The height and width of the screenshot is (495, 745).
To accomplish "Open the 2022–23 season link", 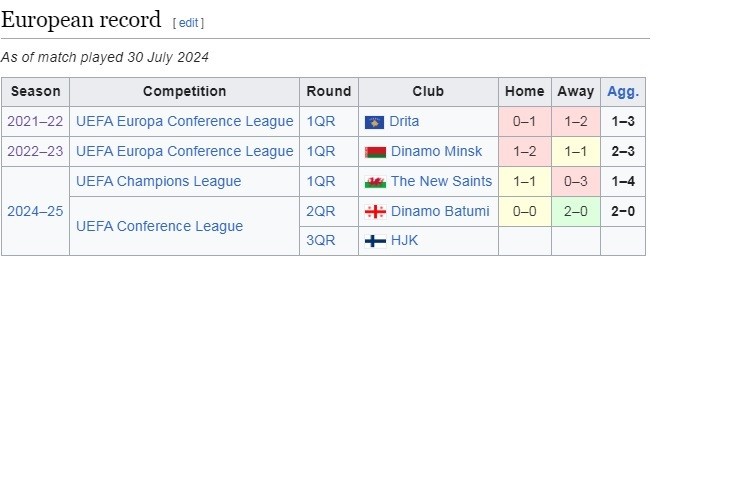I will 35,151.
